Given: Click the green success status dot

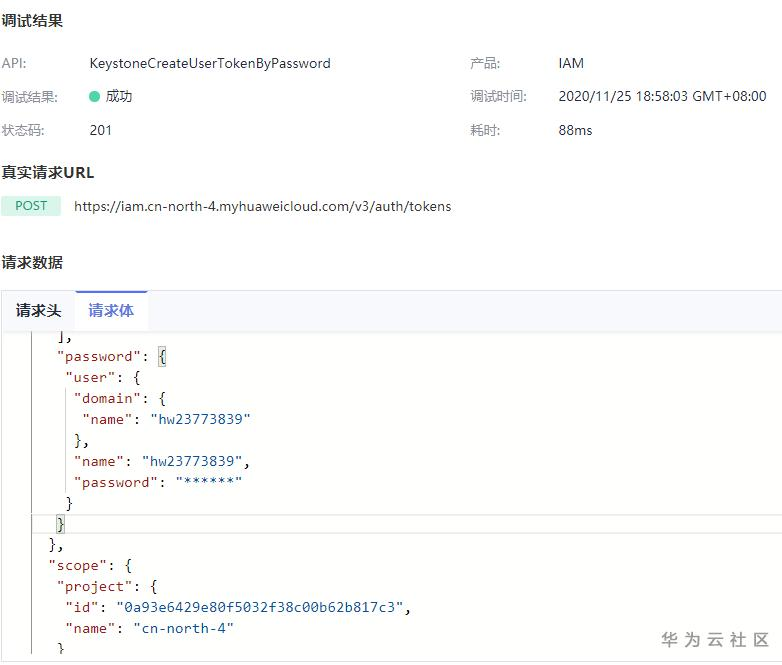Looking at the screenshot, I should (x=95, y=96).
